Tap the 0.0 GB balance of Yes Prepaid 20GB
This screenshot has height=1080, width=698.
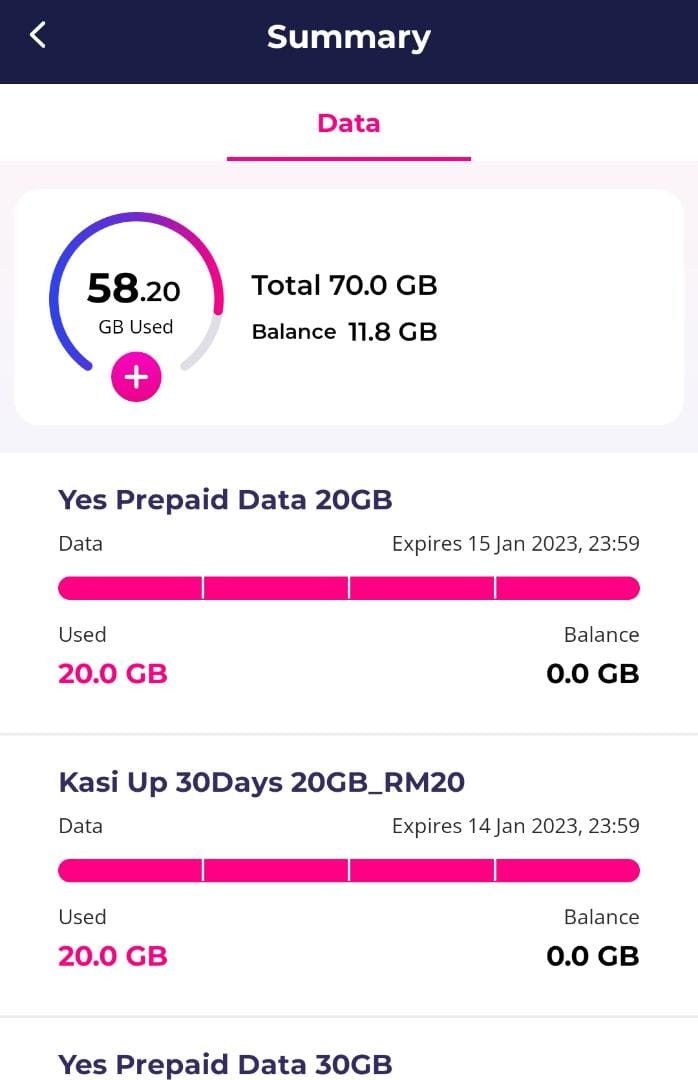[592, 673]
